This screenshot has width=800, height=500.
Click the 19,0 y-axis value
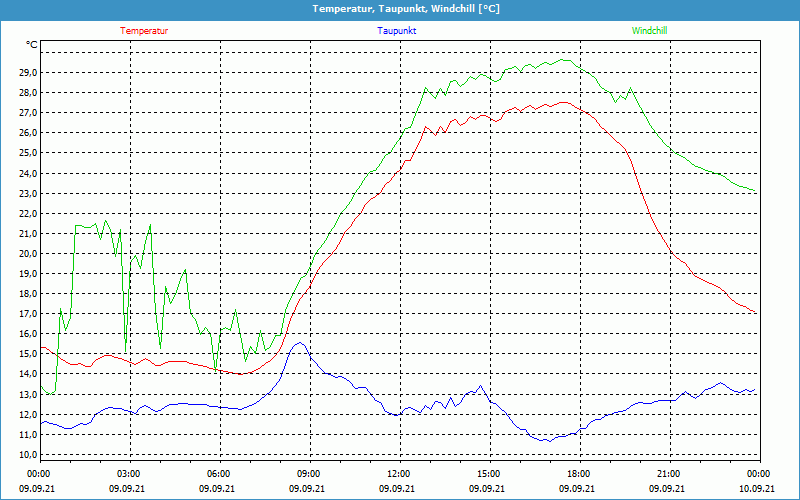[x=29, y=273]
